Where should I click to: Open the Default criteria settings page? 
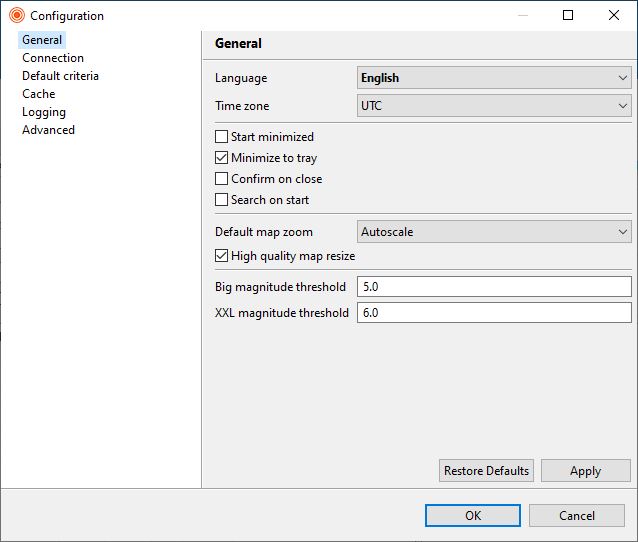[60, 76]
